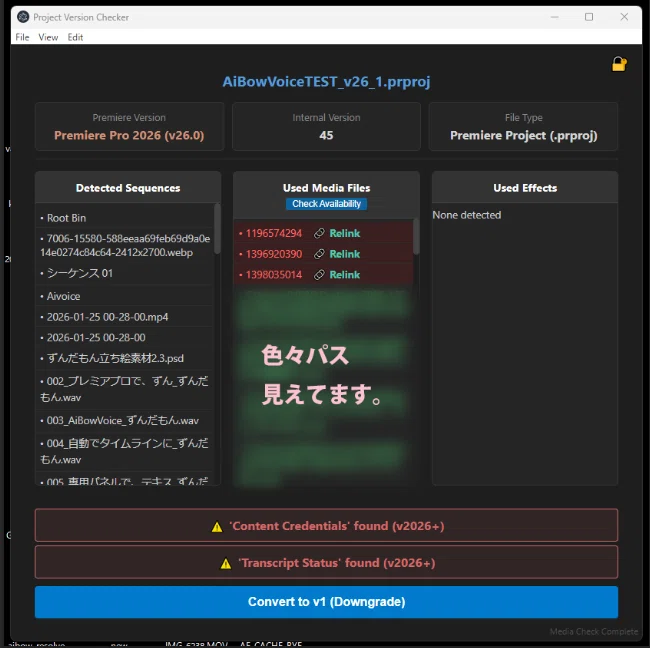Click warning icon in Transcript Status banner

[226, 564]
